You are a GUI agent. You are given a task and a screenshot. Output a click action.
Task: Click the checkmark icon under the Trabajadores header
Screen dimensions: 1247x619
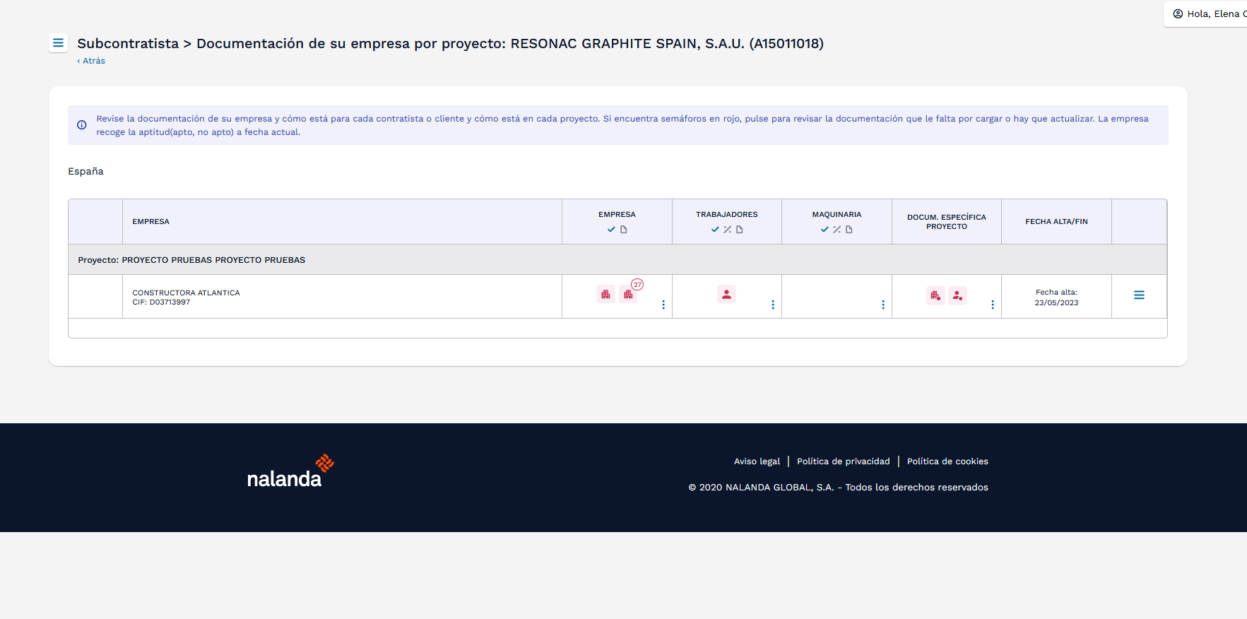pyautogui.click(x=715, y=230)
